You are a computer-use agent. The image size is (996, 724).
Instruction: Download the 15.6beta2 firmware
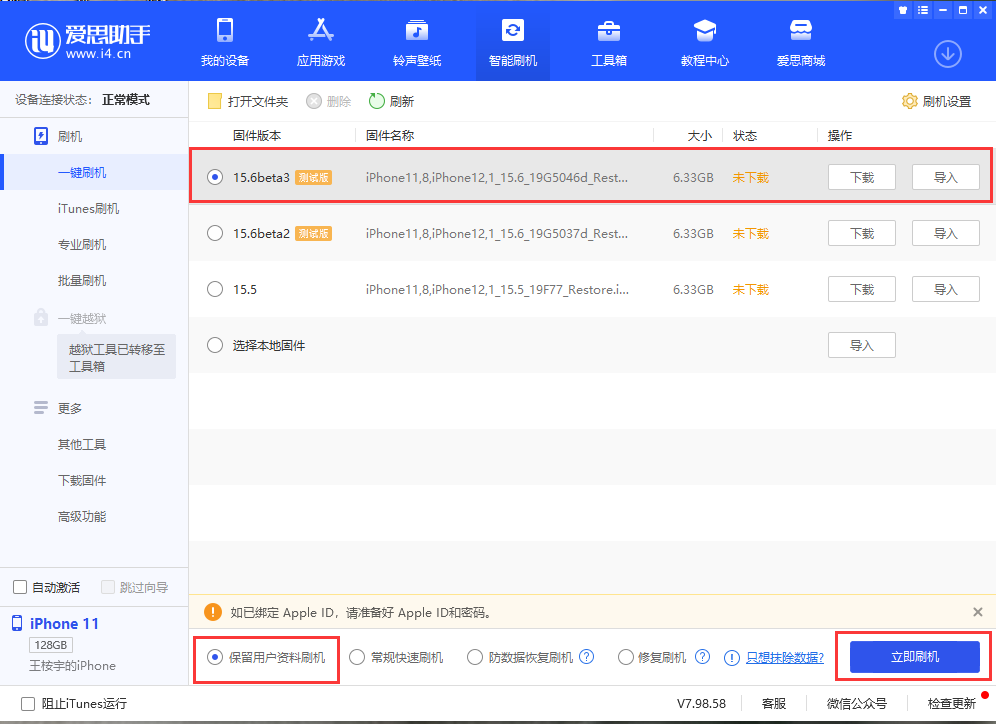click(861, 233)
